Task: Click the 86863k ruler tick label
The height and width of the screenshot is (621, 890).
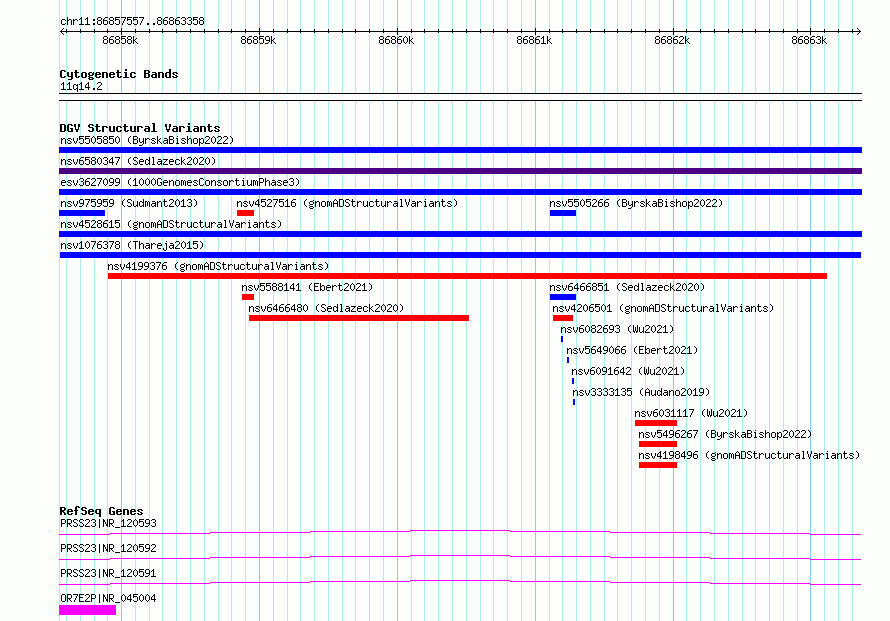Action: (x=809, y=40)
